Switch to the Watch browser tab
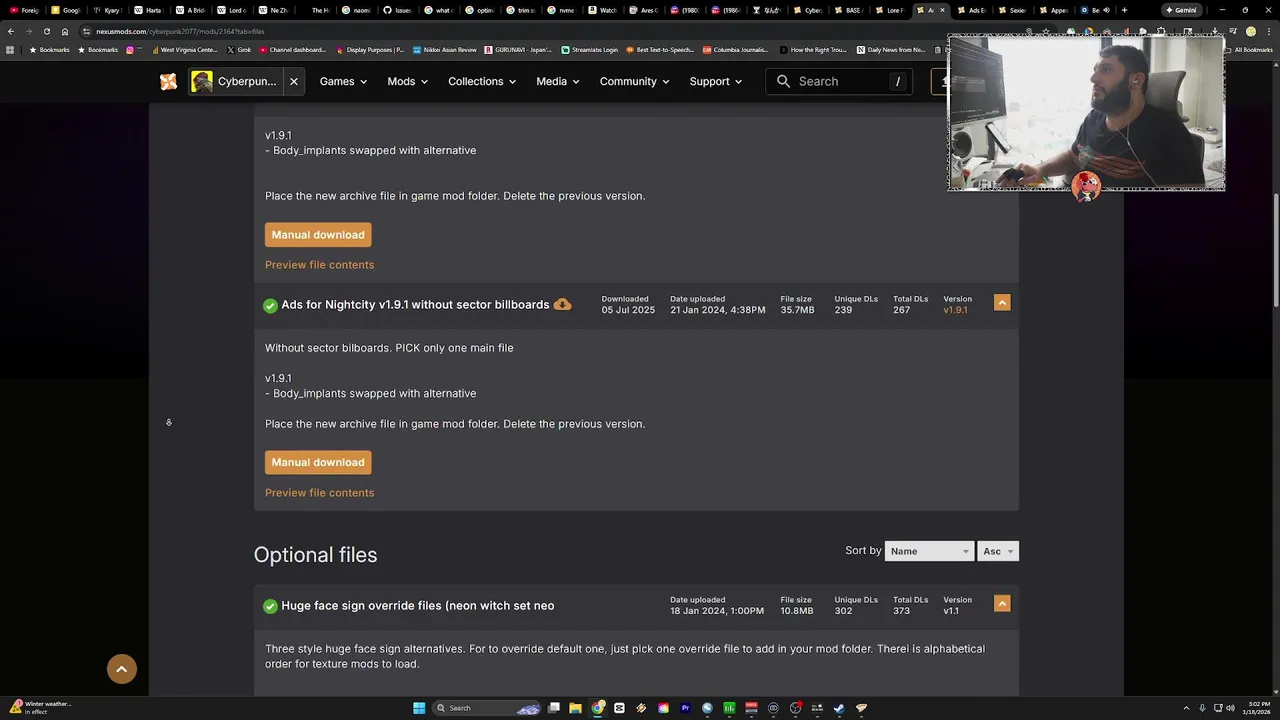Image resolution: width=1280 pixels, height=720 pixels. (604, 10)
